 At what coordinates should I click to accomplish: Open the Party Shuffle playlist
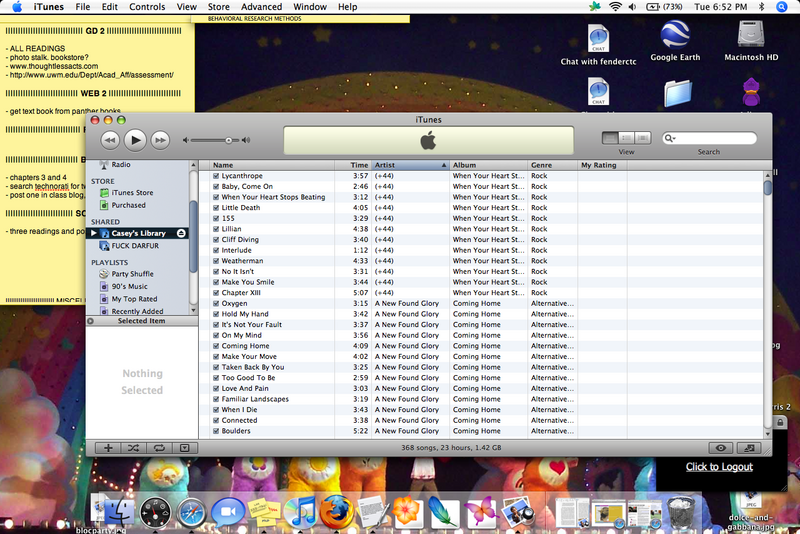point(132,274)
